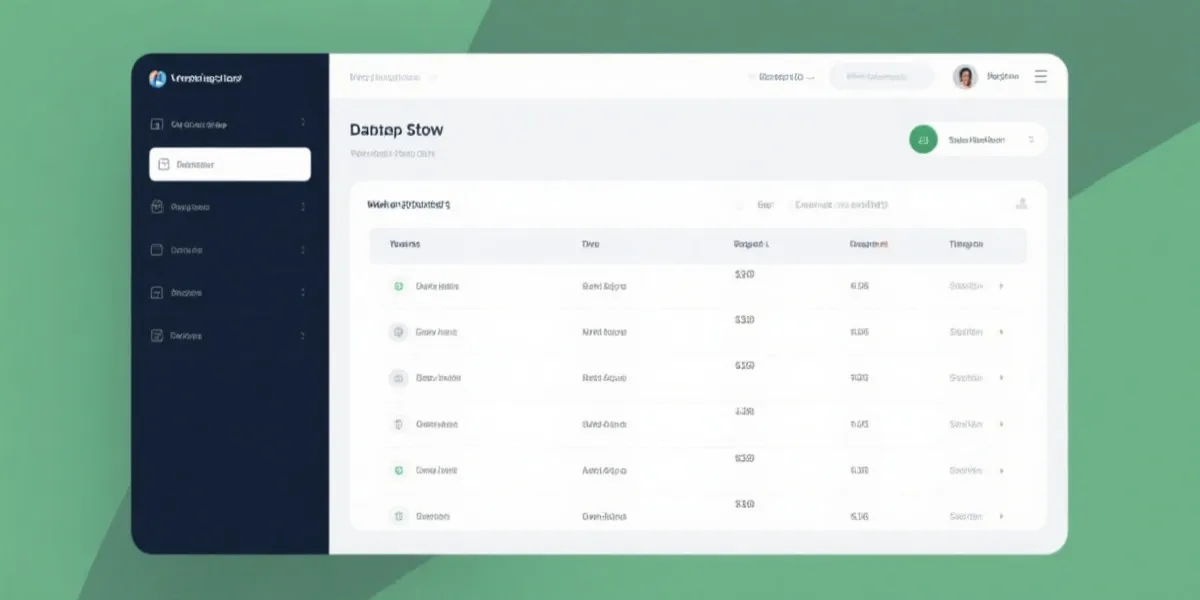The height and width of the screenshot is (600, 1200).
Task: Click the user avatar photo in the top bar
Action: 965,77
